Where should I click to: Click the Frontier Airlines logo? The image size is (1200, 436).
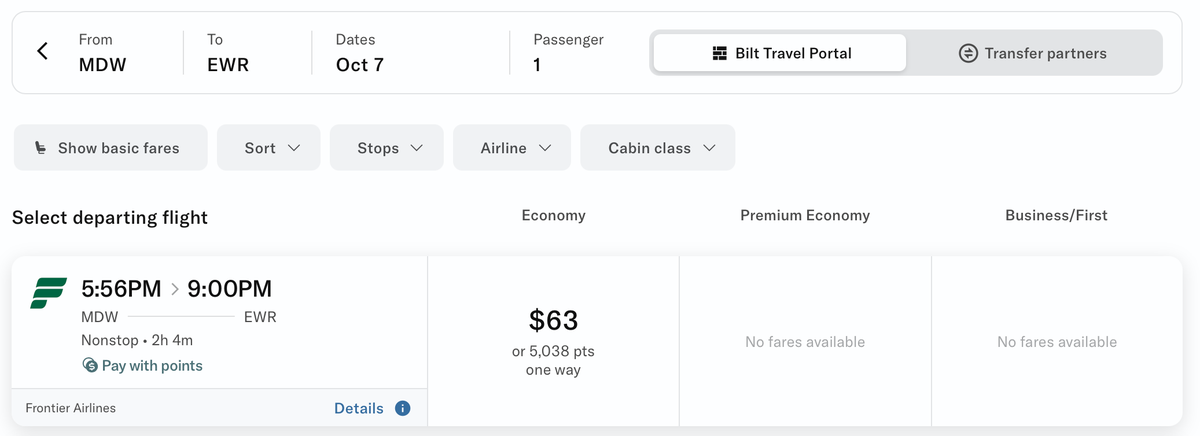[49, 292]
